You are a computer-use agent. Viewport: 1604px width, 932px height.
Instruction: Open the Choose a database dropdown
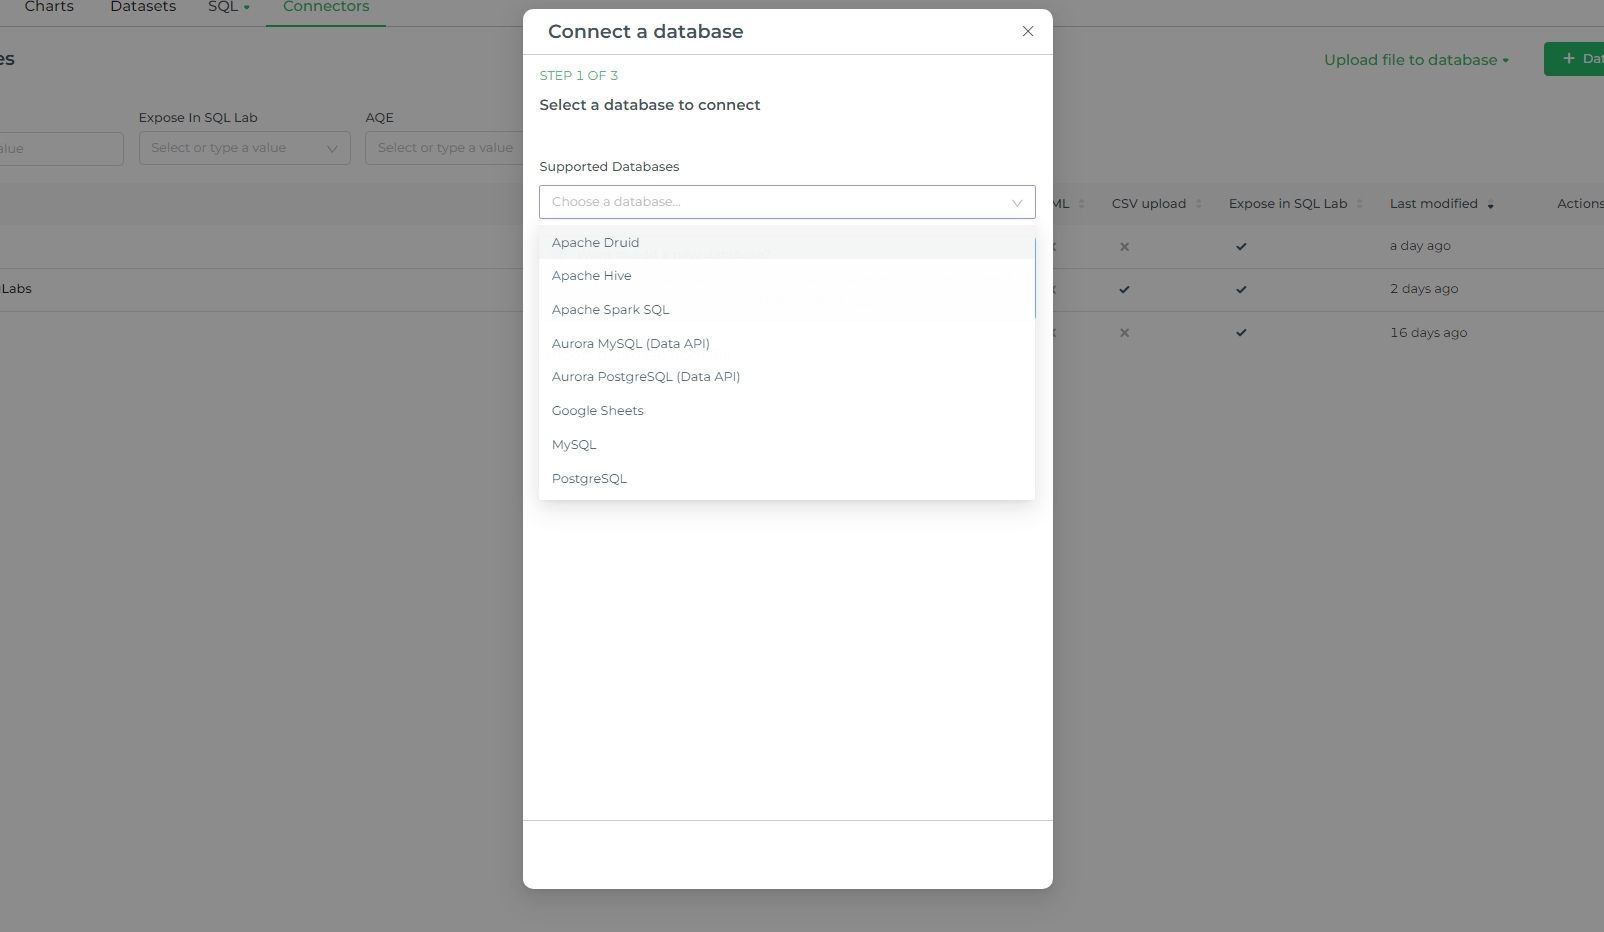(x=787, y=202)
